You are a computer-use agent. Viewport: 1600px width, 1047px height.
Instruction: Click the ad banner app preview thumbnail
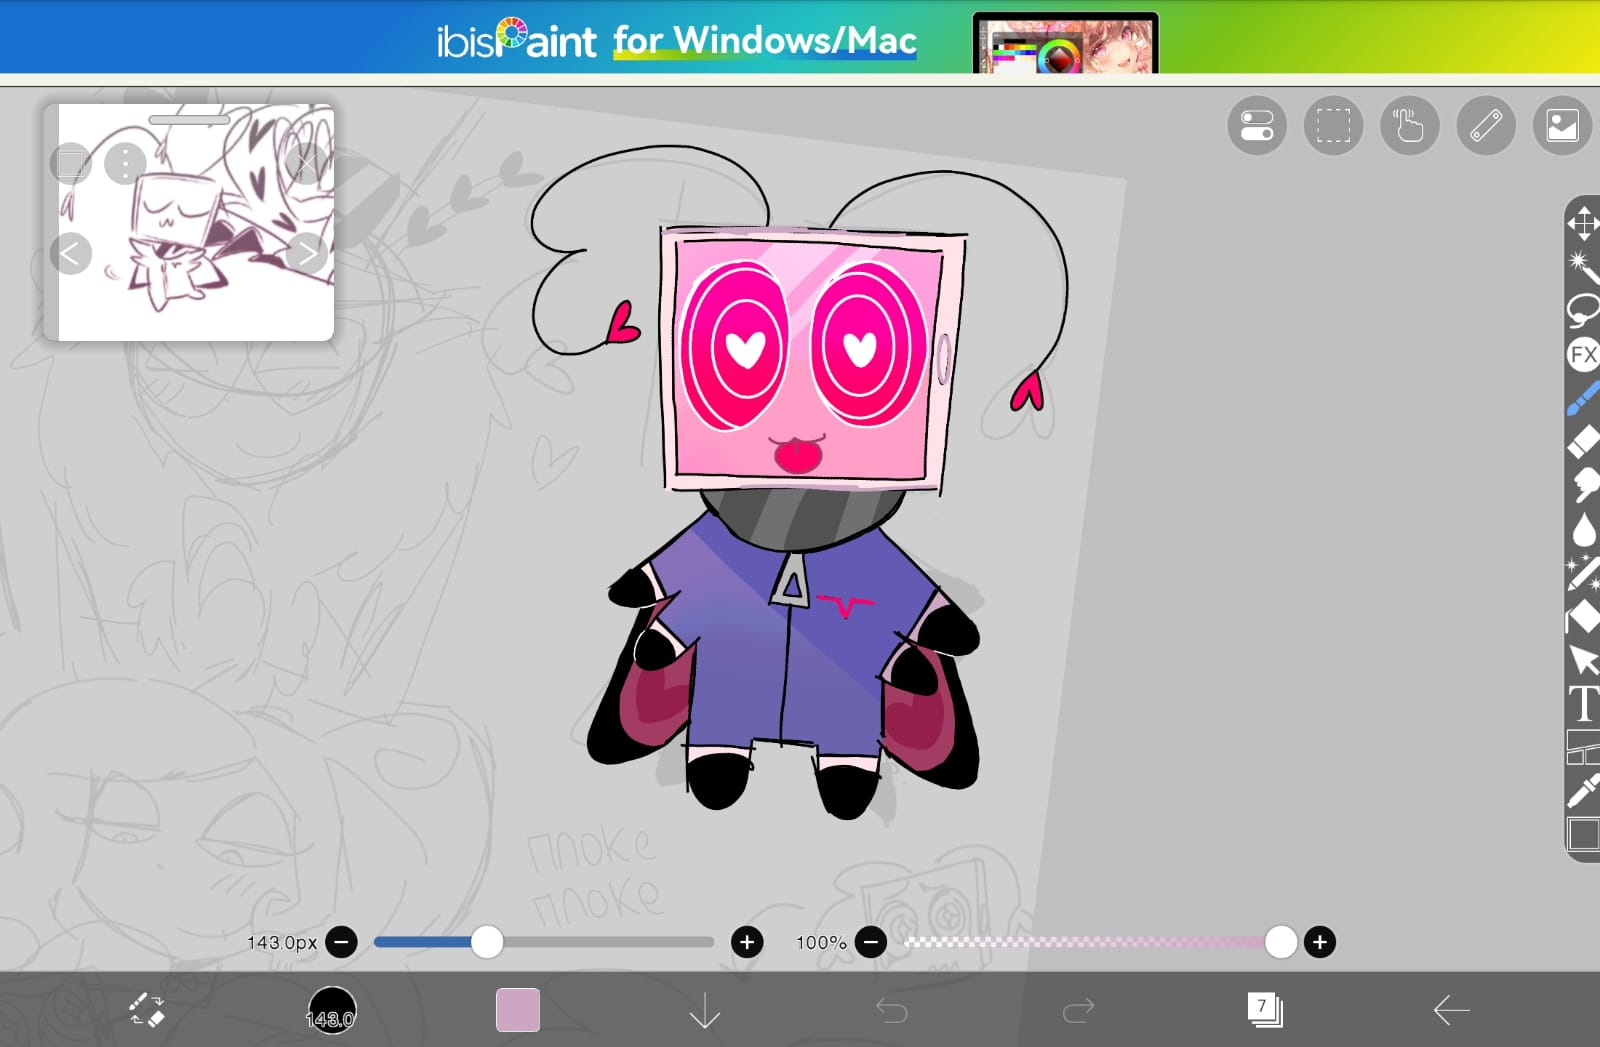[1066, 43]
